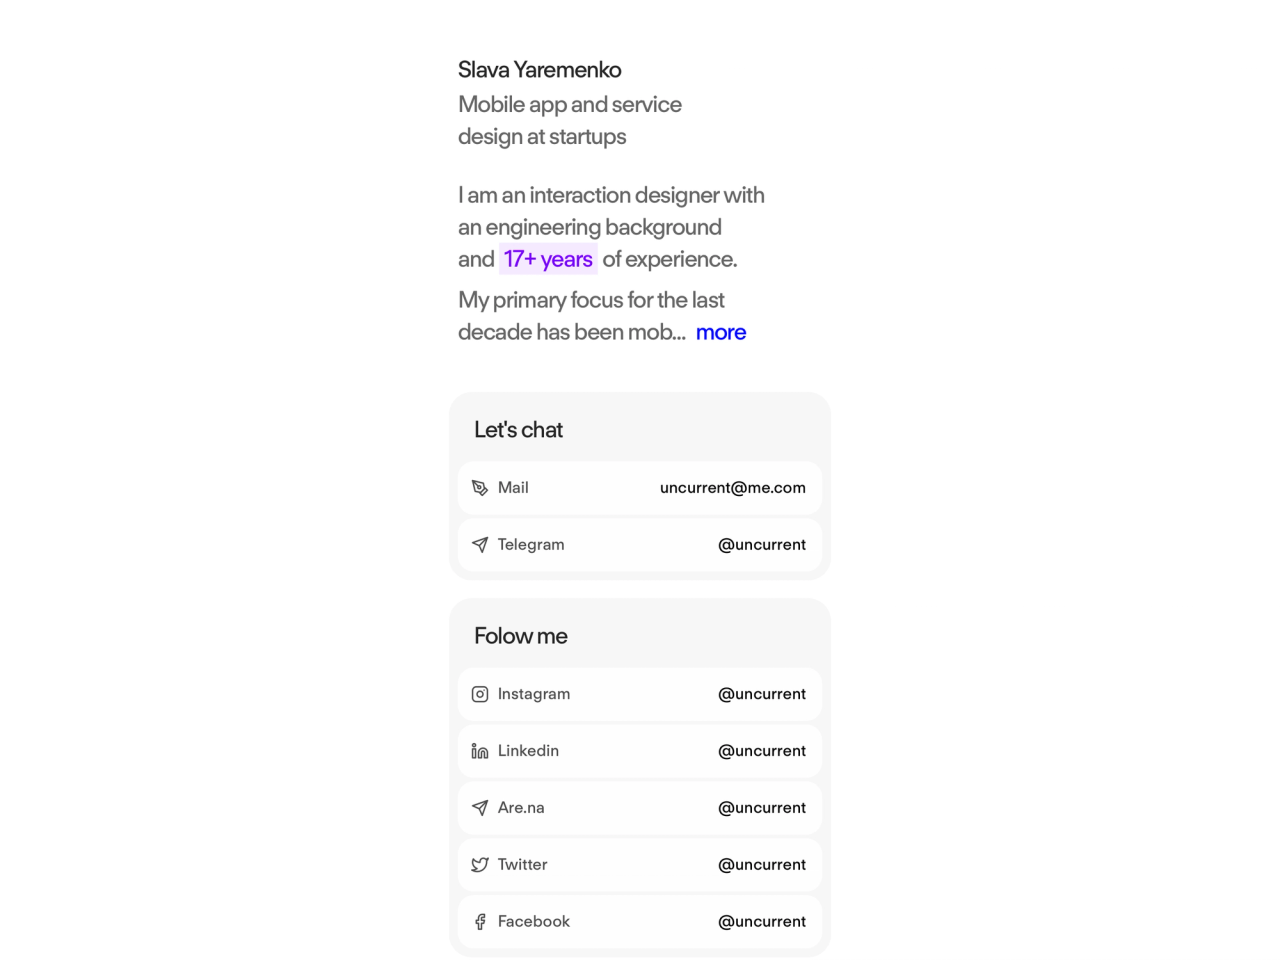
Task: Open the email address uncurrent@me.com
Action: 733,488
